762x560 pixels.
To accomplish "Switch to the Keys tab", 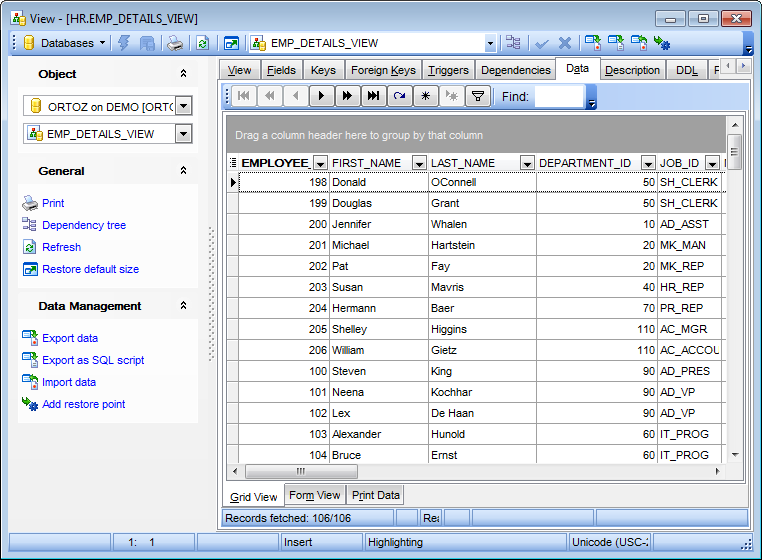I will tap(323, 70).
